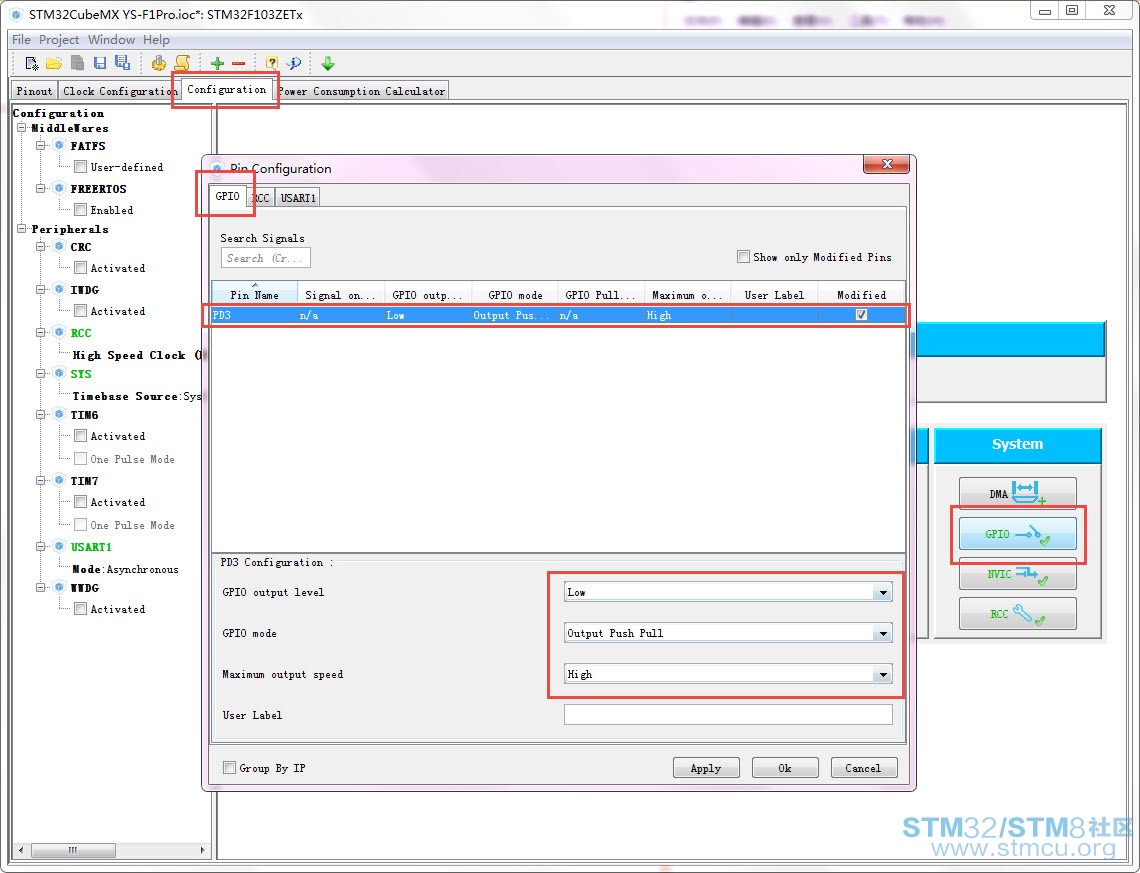Viewport: 1140px width, 873px height.
Task: Click the TIM6 peripheral icon in tree
Action: 60,415
